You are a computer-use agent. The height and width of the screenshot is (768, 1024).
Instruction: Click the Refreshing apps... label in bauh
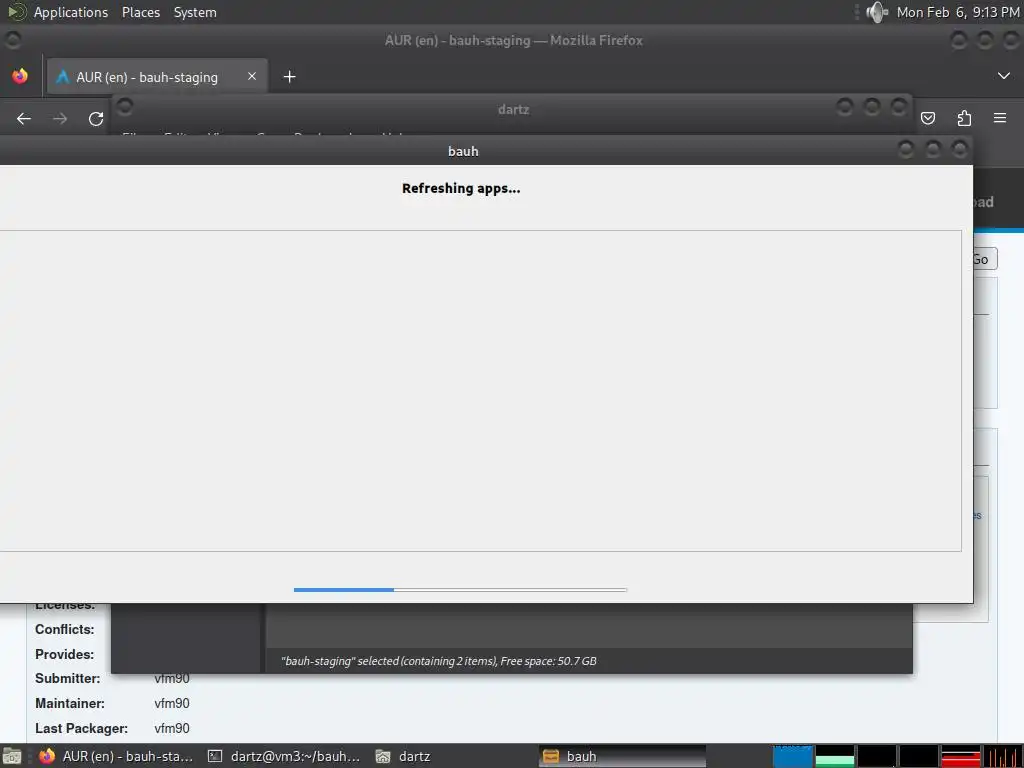click(x=461, y=189)
